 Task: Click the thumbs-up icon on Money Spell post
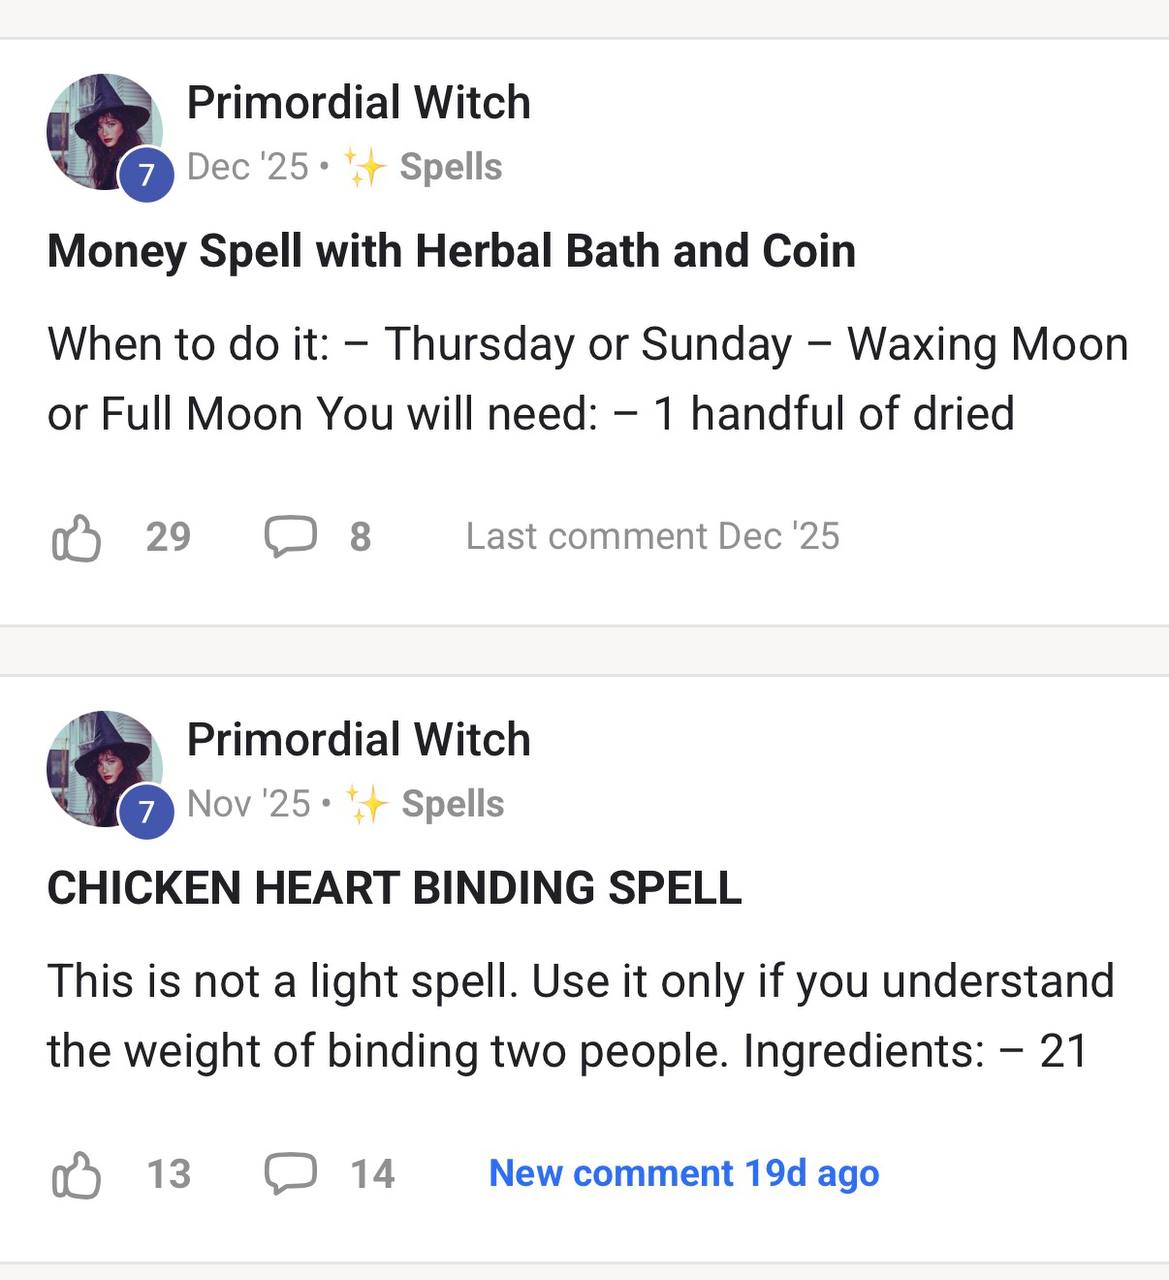coord(78,537)
